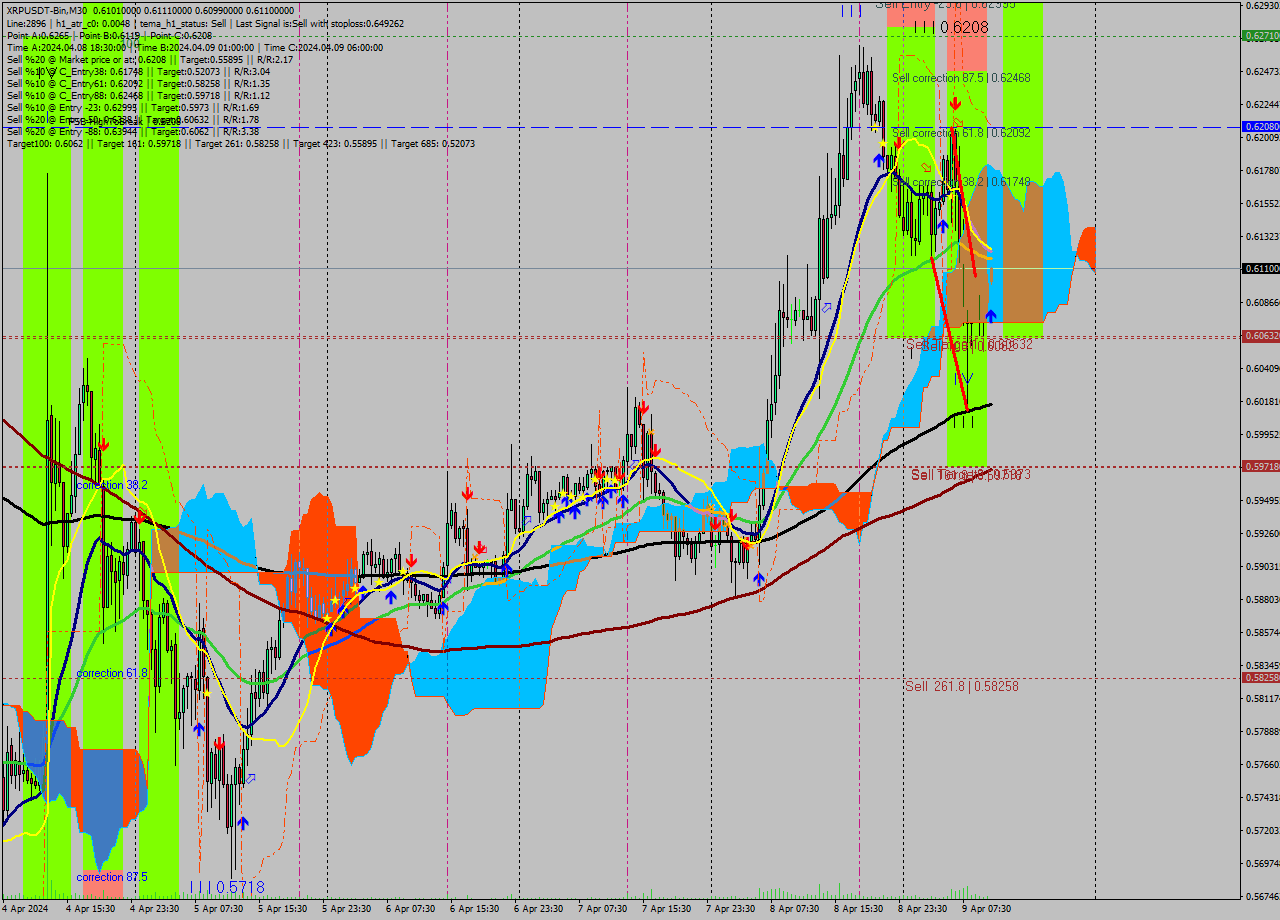The height and width of the screenshot is (920, 1280).
Task: Click the 0.61323 price scale value
Action: pos(1263,236)
